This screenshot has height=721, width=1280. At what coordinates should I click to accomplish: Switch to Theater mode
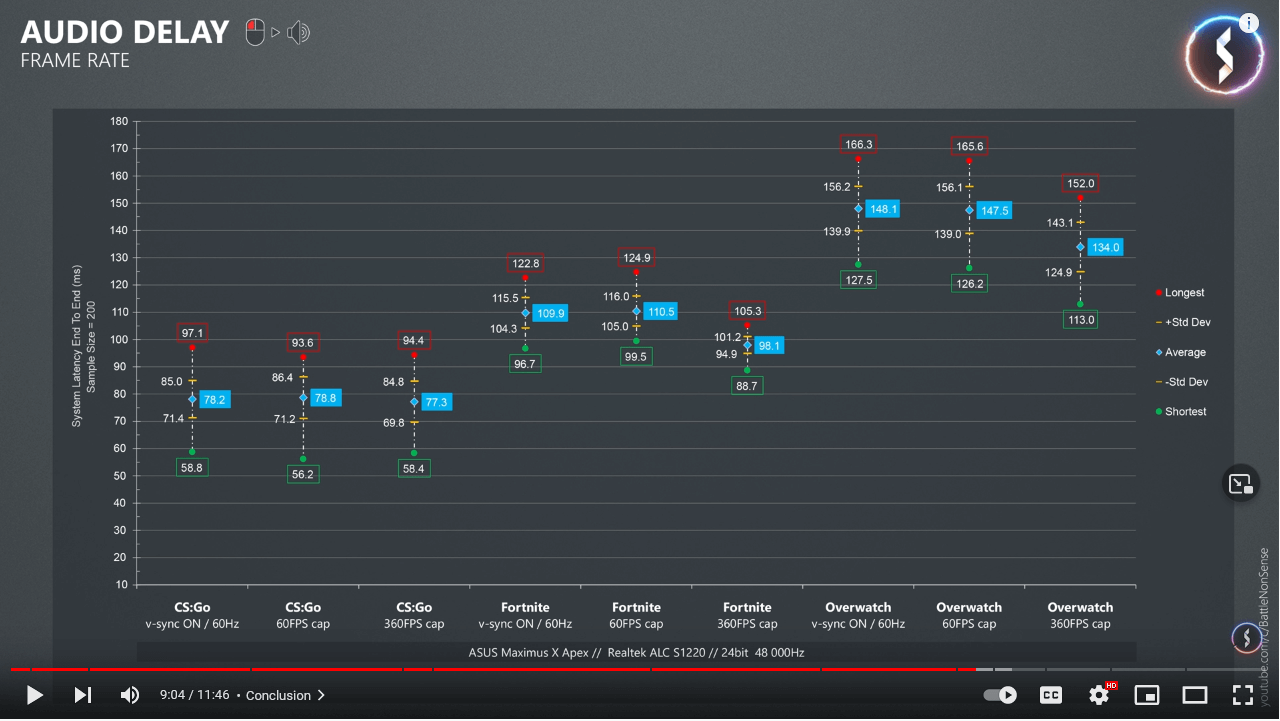1194,695
